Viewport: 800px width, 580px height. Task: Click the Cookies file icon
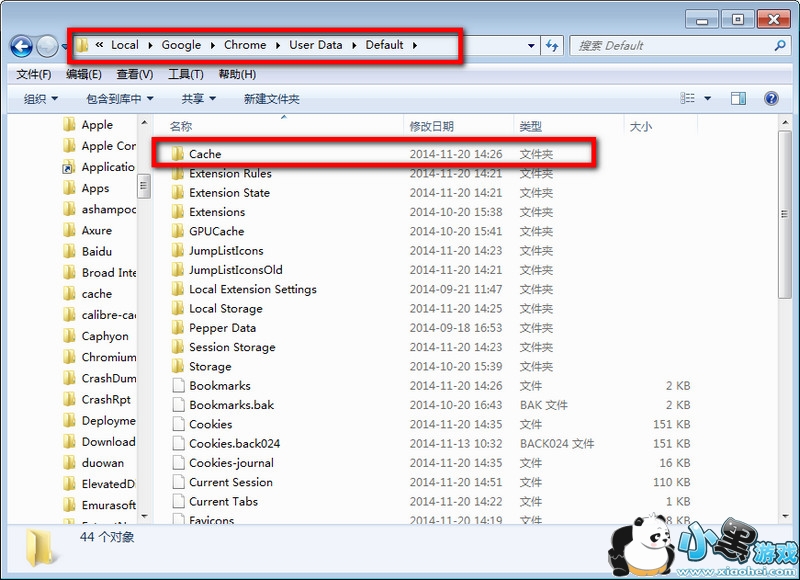(178, 424)
